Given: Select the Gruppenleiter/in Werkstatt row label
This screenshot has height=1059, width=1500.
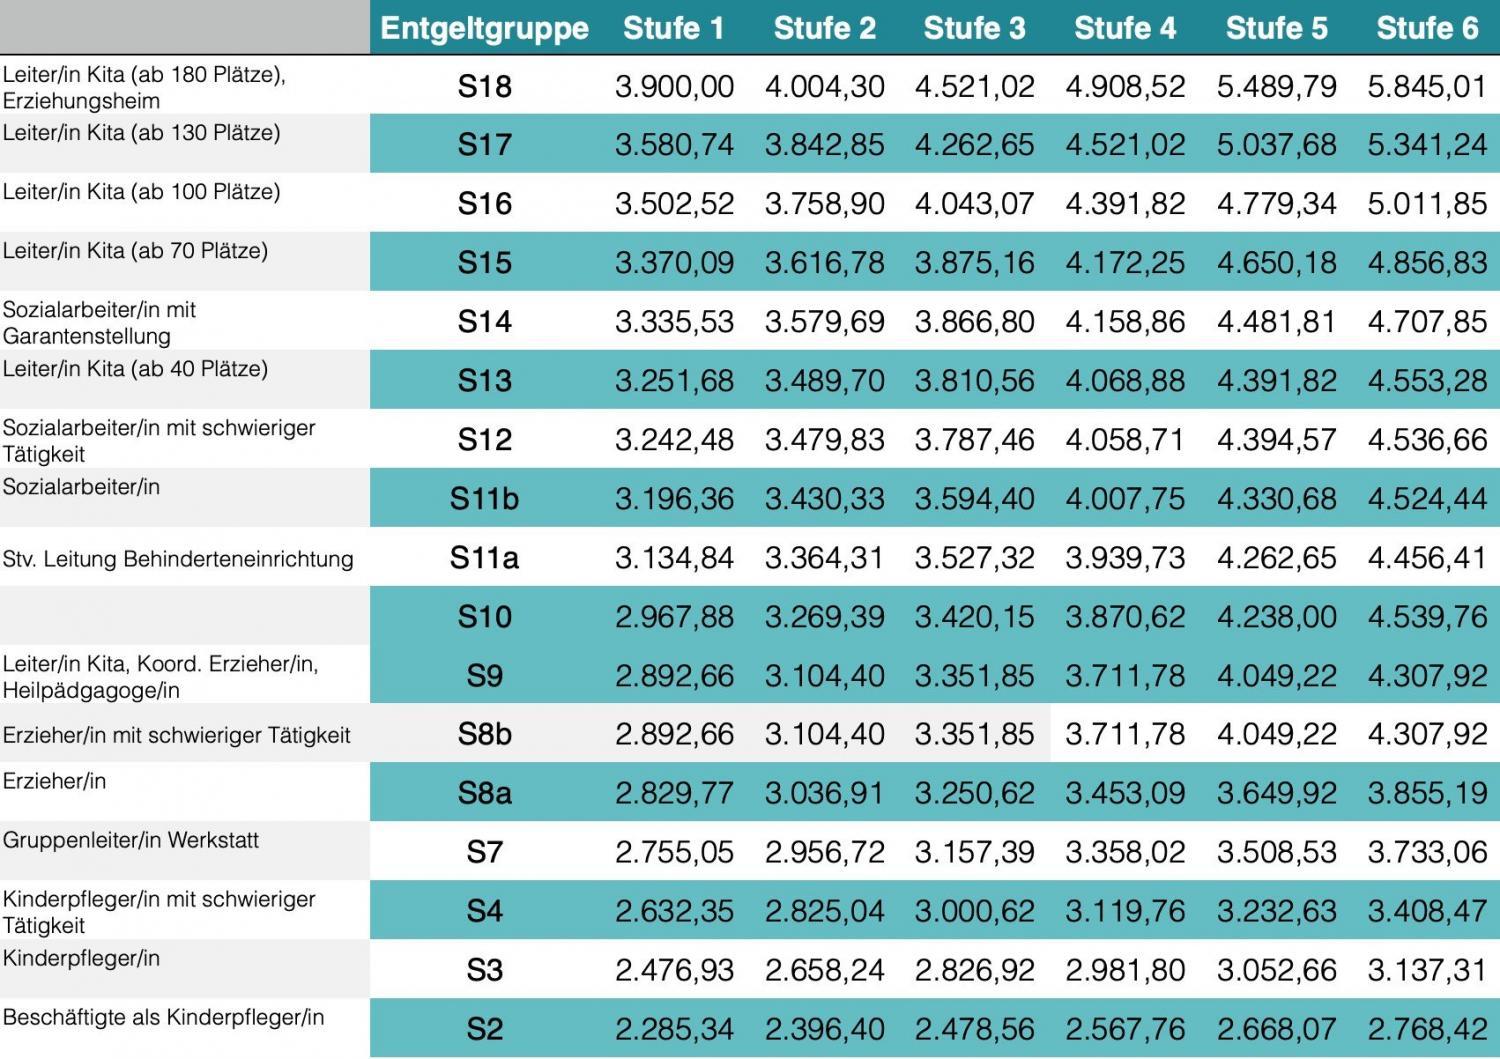Looking at the screenshot, I should pyautogui.click(x=131, y=840).
